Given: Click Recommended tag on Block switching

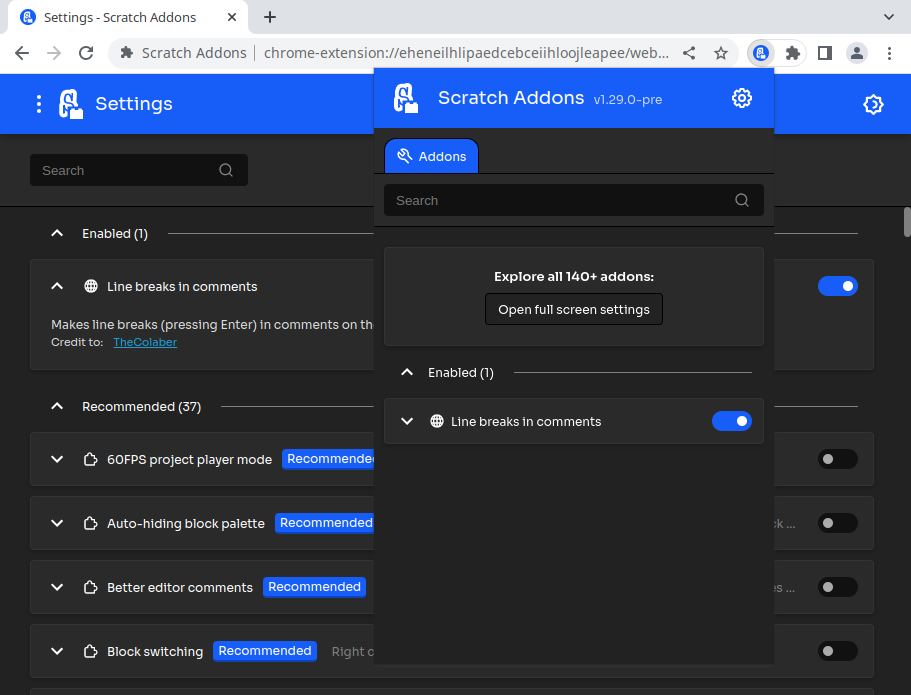Looking at the screenshot, I should tap(264, 651).
